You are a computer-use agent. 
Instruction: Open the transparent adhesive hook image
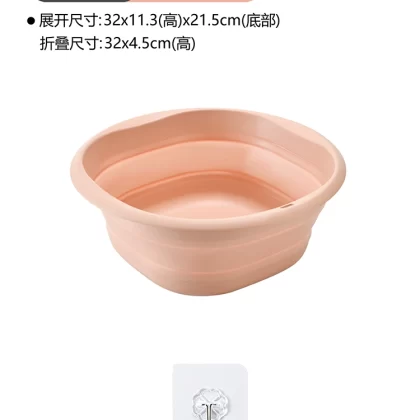point(210,392)
